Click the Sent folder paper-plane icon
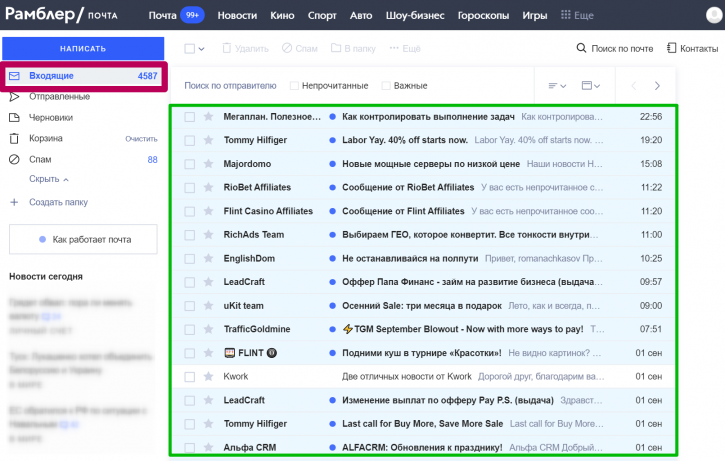Viewport: 725px width, 461px height. coord(14,96)
